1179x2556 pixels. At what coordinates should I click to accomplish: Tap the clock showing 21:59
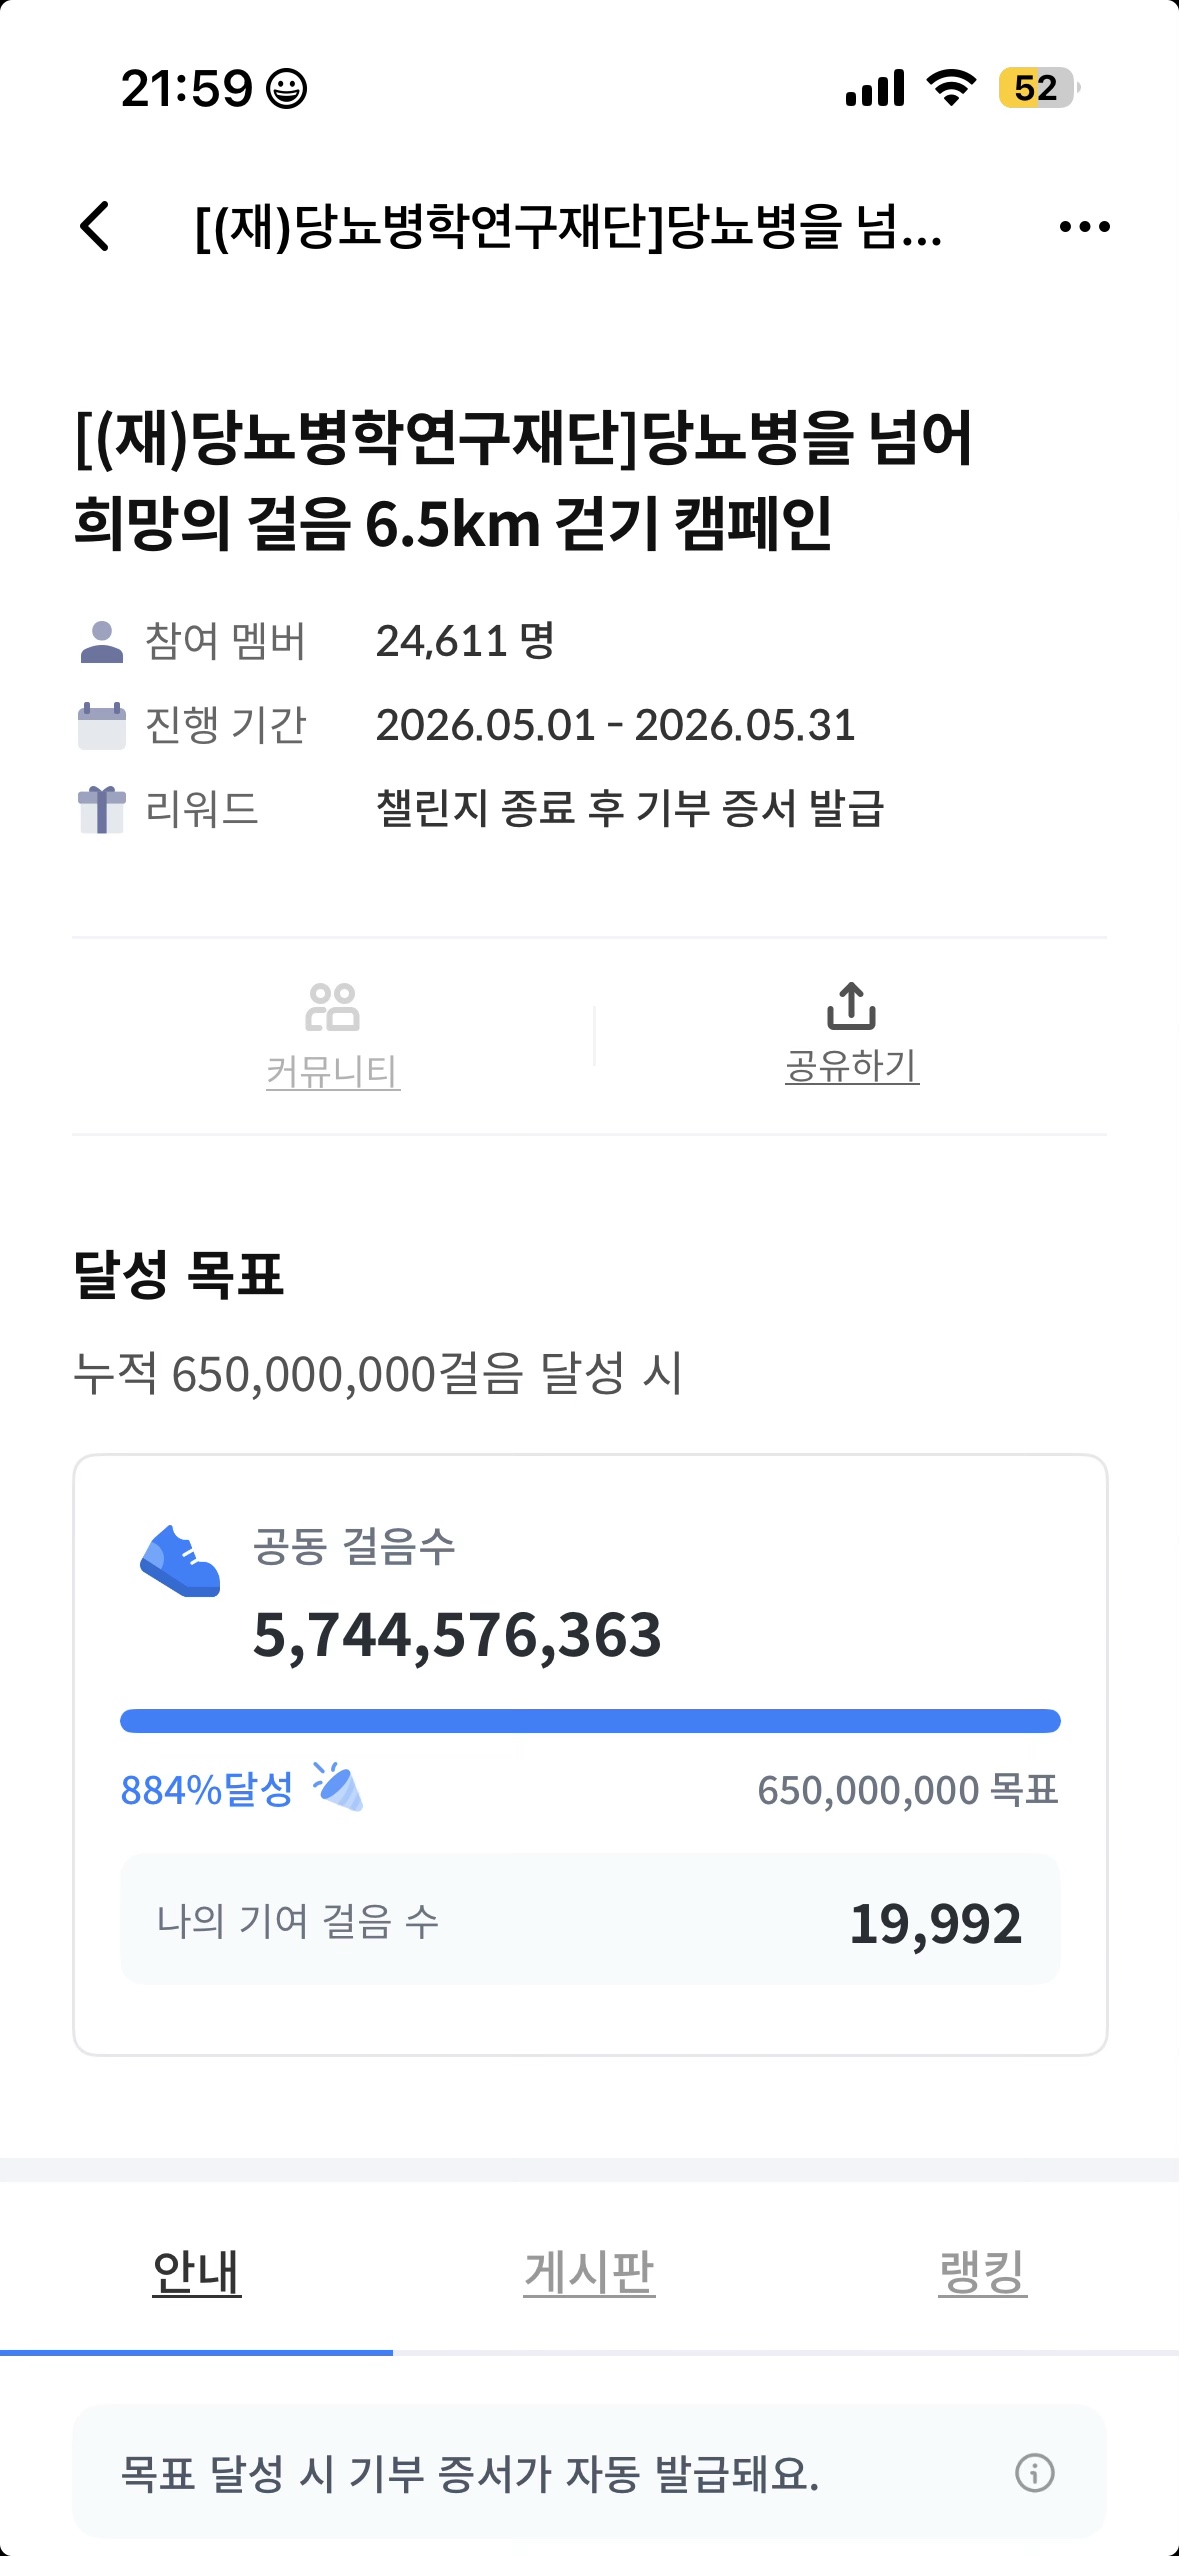pyautogui.click(x=187, y=89)
